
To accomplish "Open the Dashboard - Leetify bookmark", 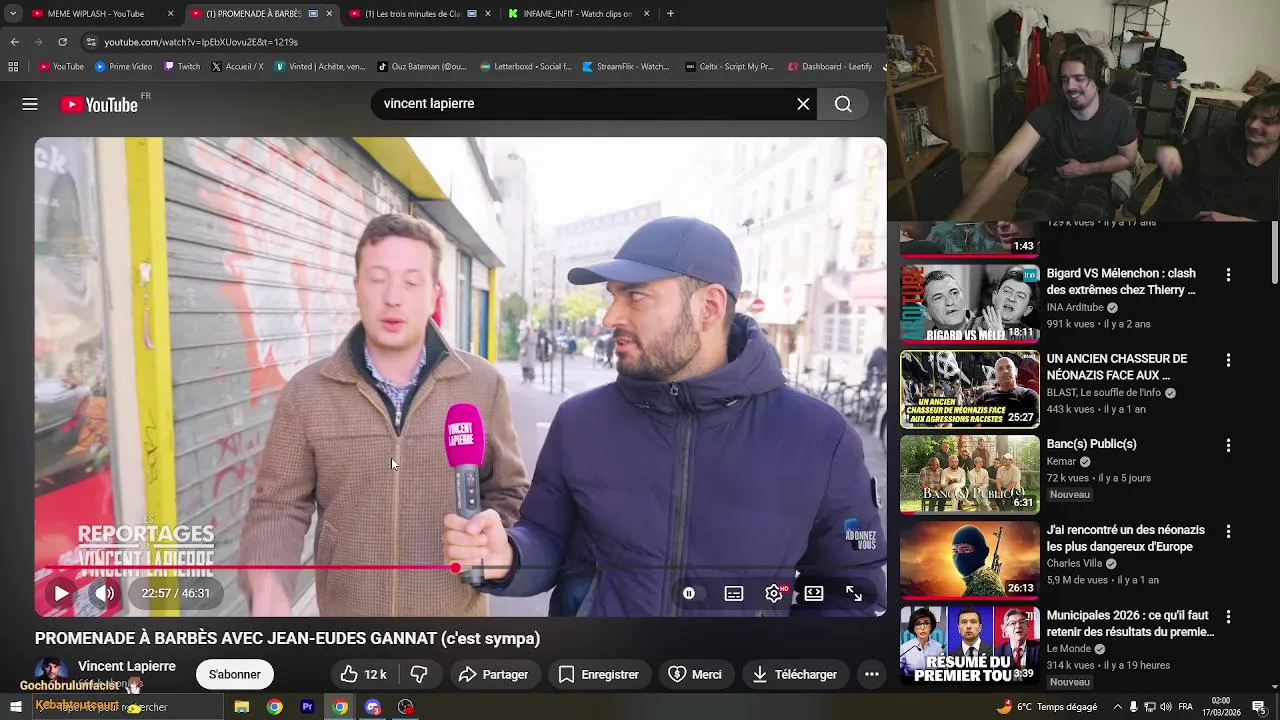I will tap(830, 67).
